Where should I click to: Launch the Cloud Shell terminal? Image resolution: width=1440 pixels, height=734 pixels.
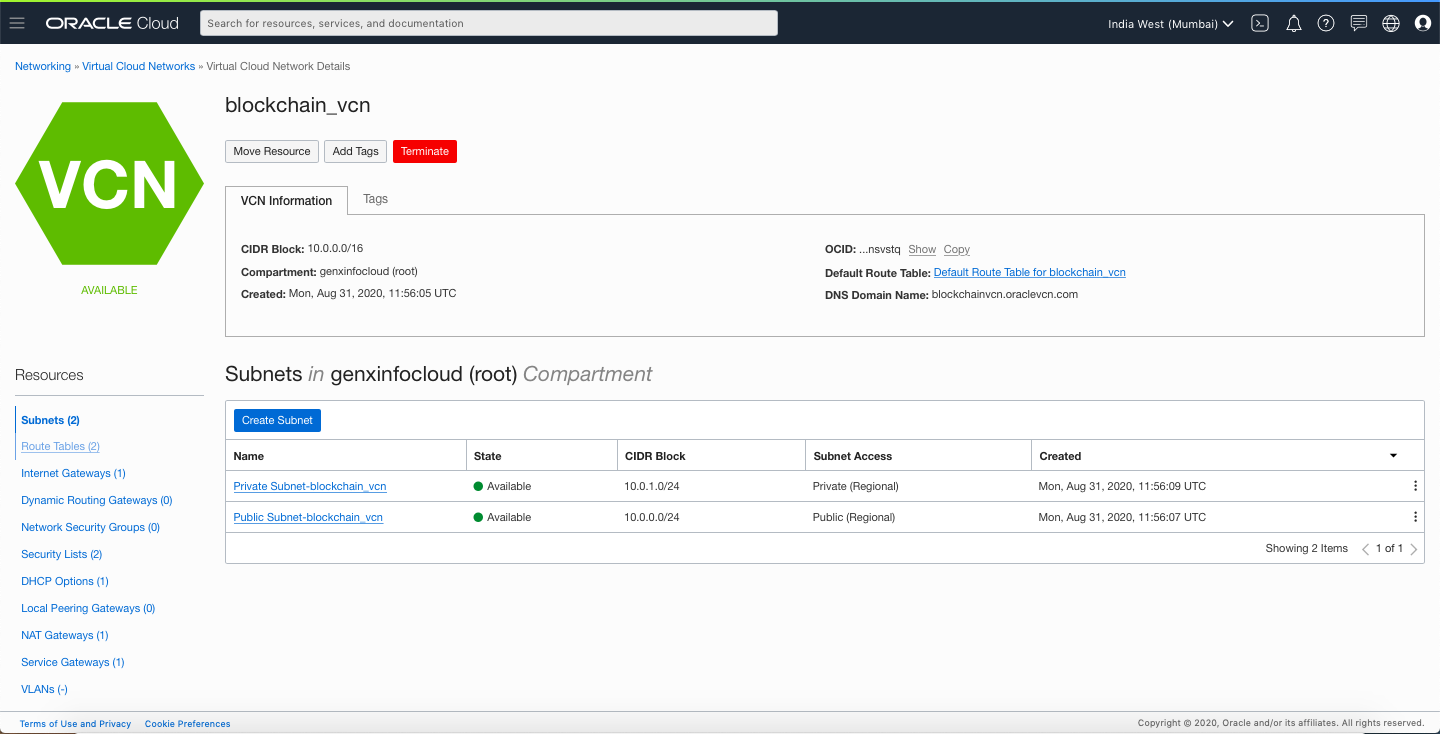1259,22
